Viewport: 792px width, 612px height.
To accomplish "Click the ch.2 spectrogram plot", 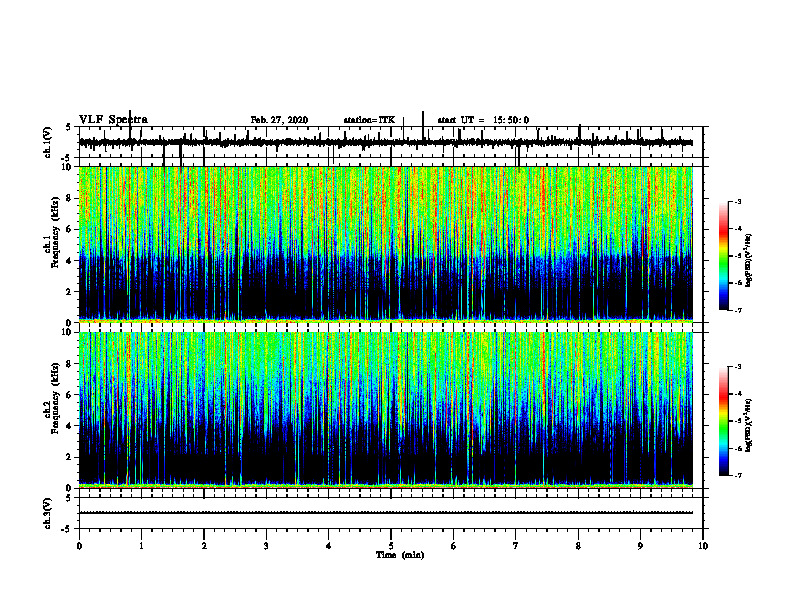I will 386,410.
